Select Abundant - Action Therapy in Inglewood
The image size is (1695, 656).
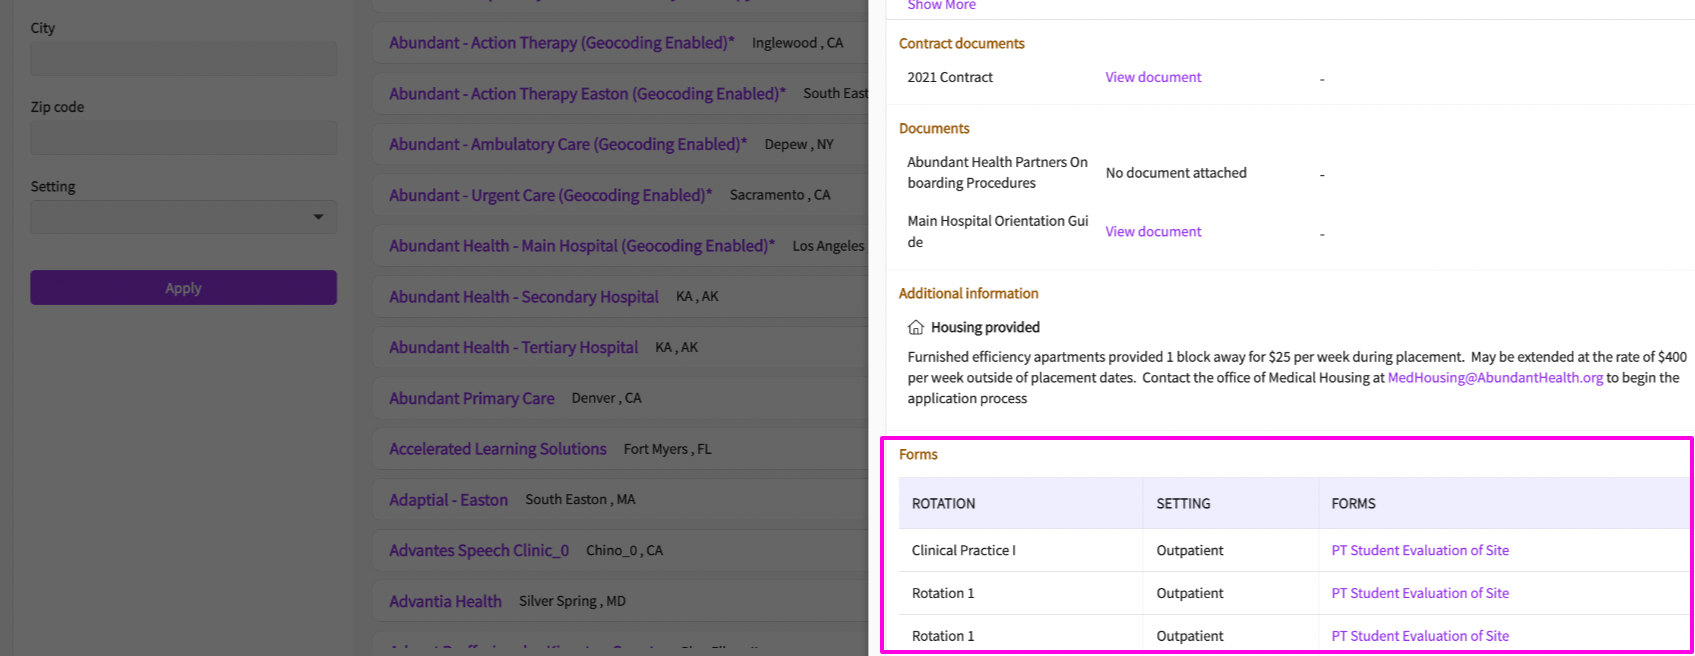tap(561, 43)
